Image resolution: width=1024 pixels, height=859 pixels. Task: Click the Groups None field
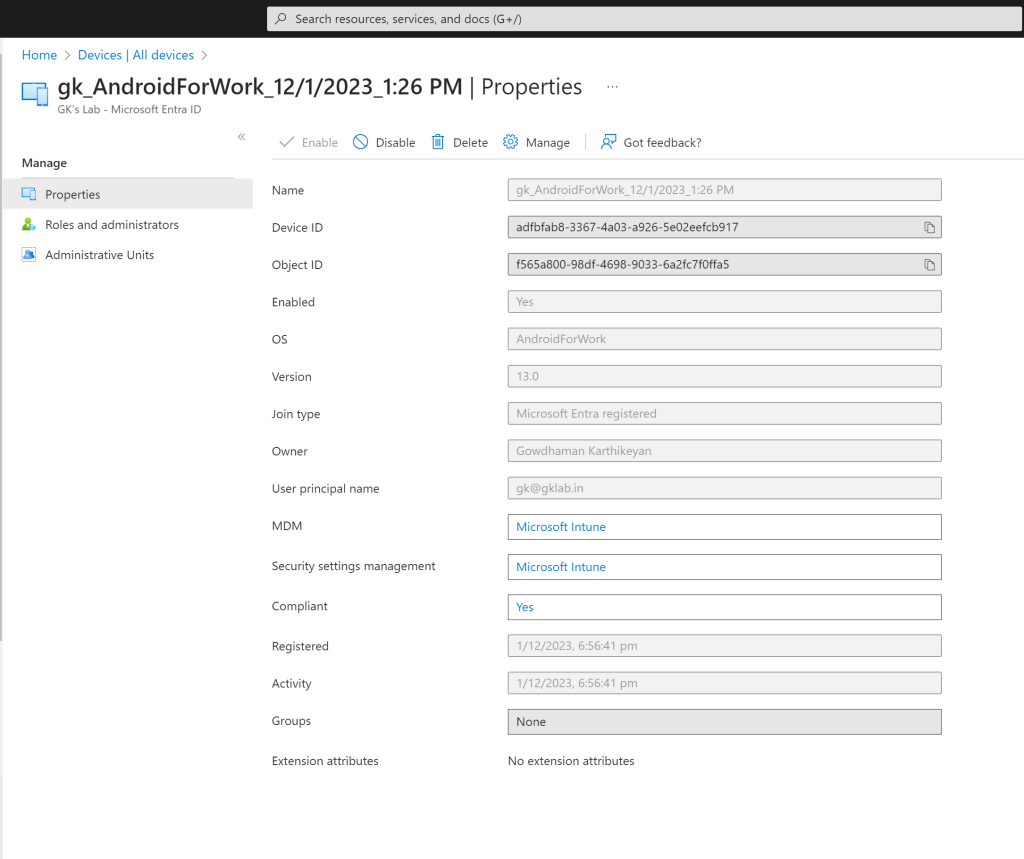pyautogui.click(x=724, y=722)
